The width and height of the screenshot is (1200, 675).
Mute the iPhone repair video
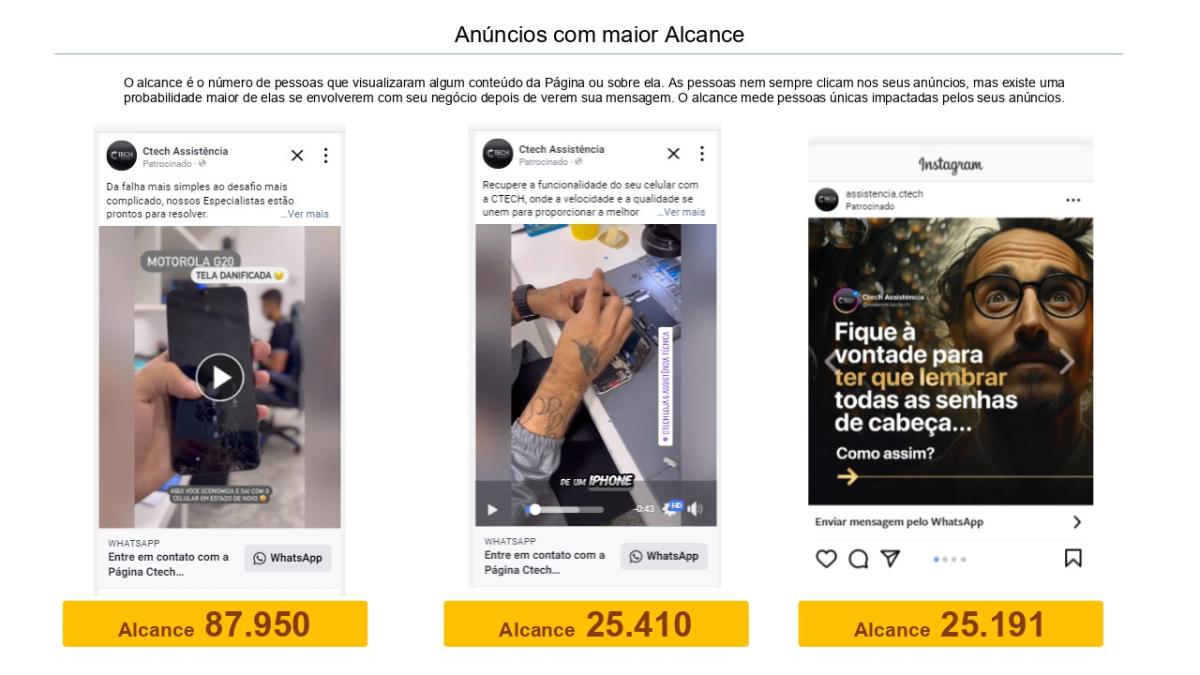(696, 509)
